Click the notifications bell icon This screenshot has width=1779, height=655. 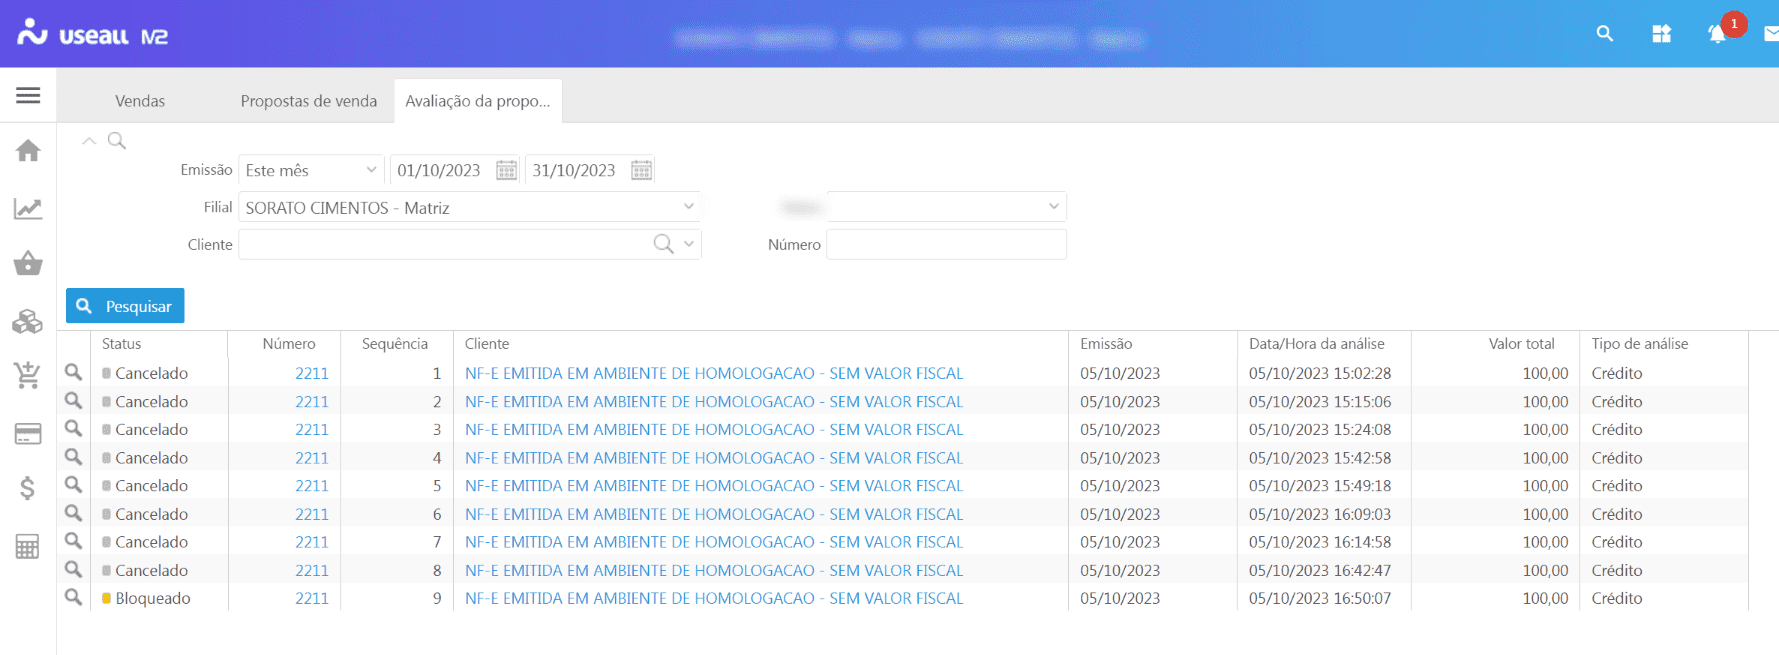point(1717,34)
